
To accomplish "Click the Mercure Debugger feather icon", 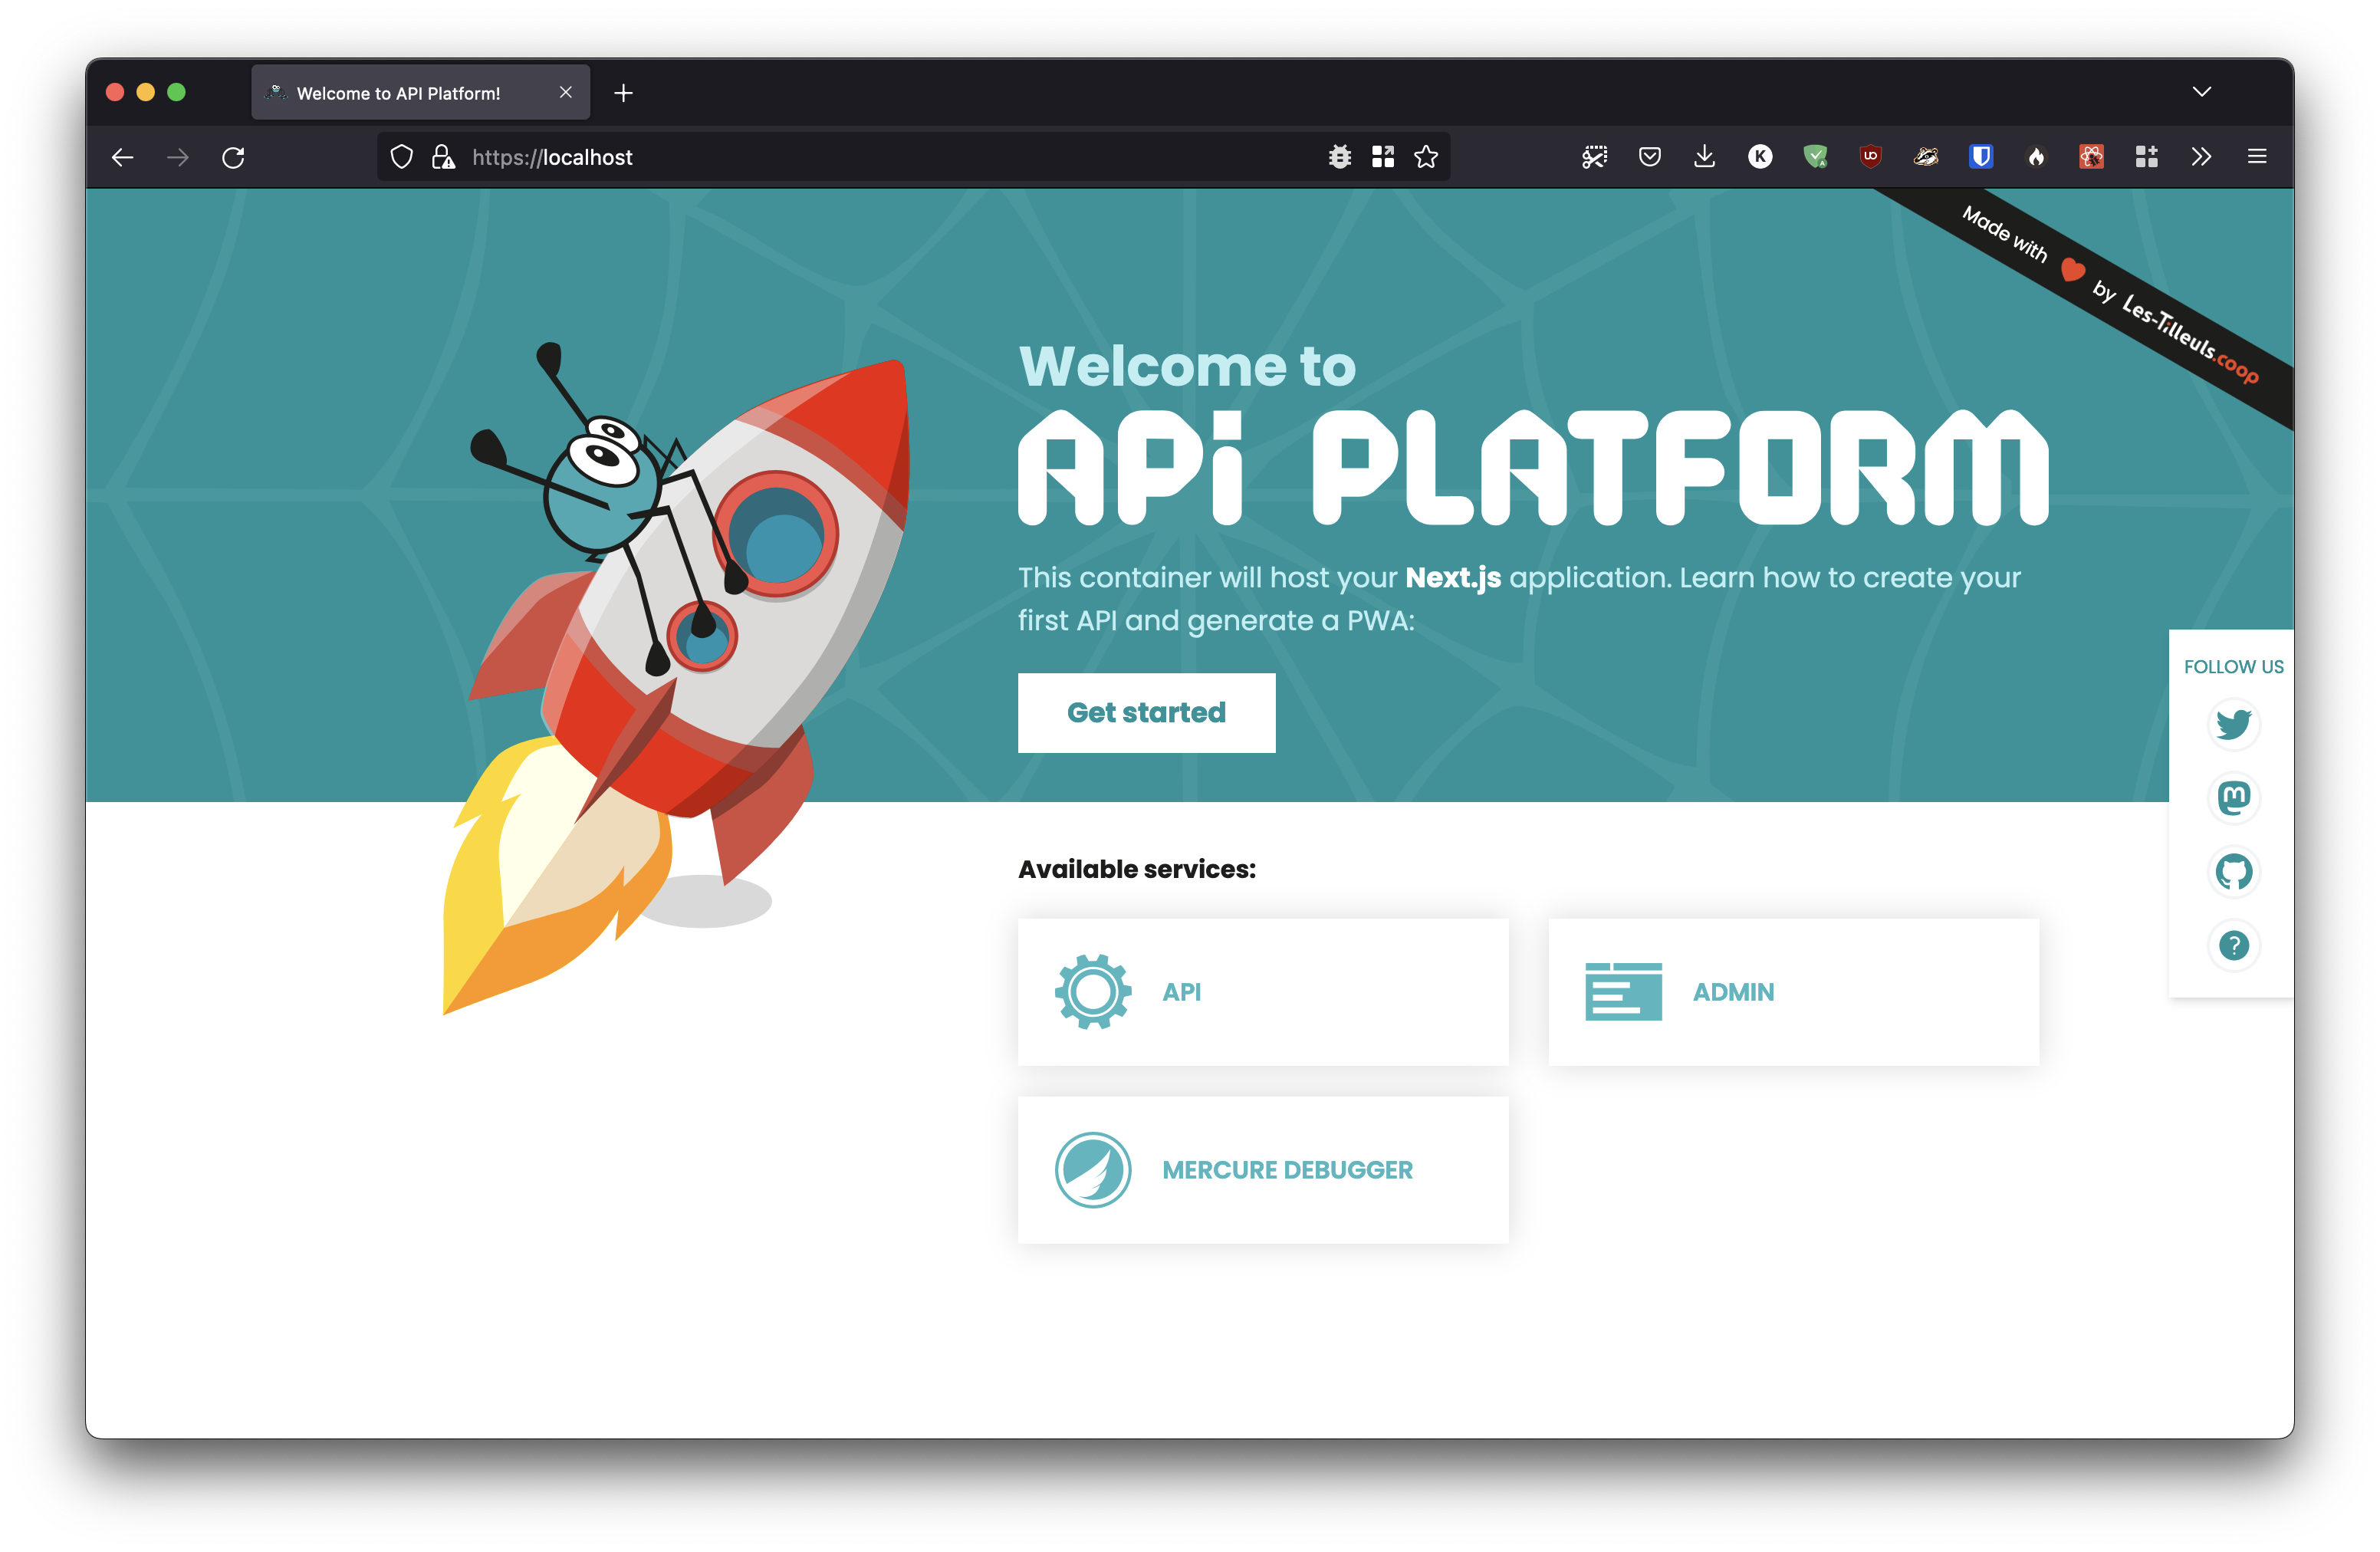I will coord(1092,1170).
